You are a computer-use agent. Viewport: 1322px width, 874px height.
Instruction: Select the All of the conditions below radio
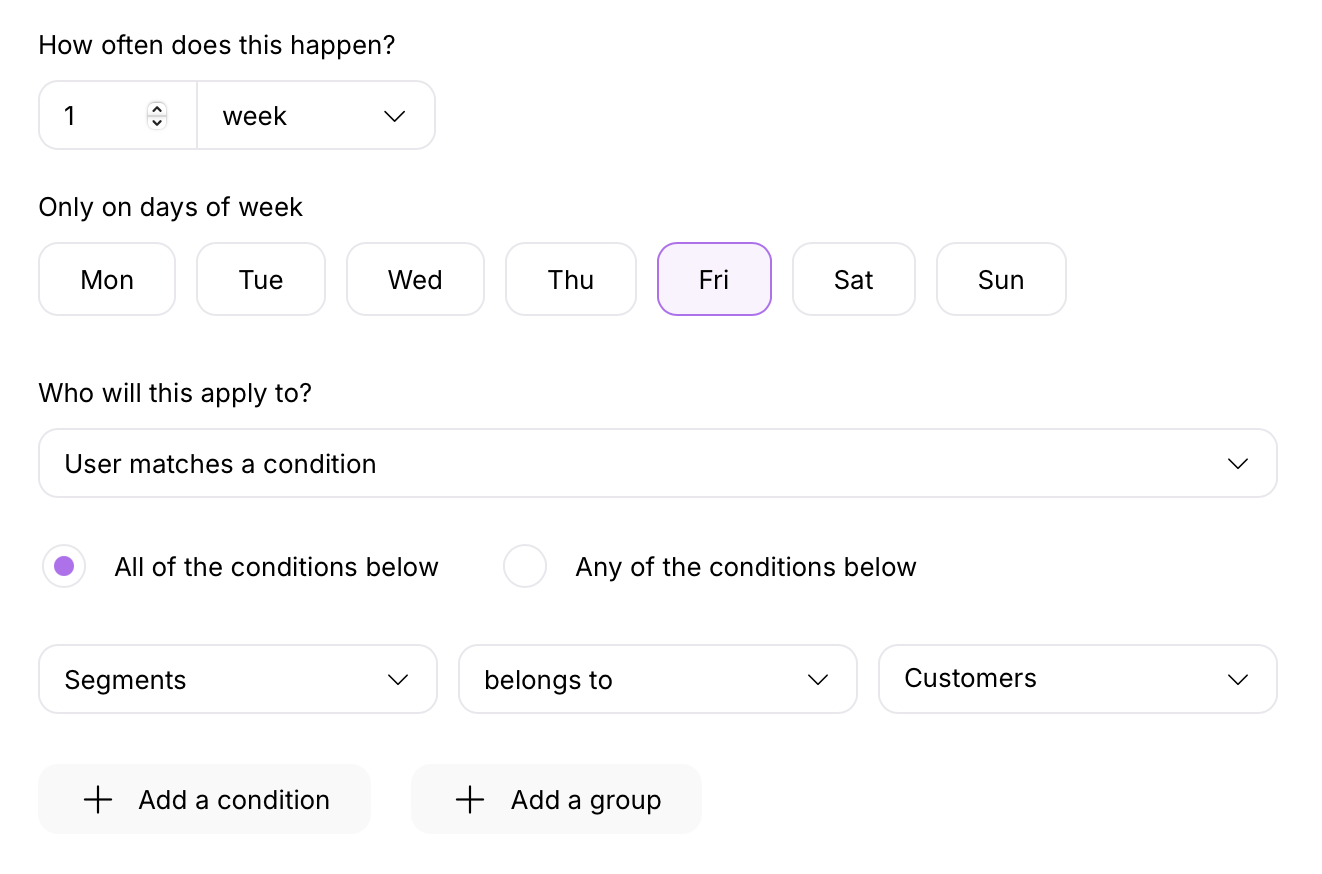[64, 566]
